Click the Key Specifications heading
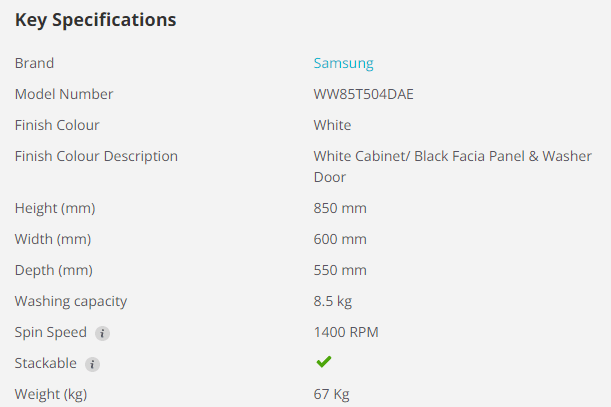The width and height of the screenshot is (611, 407). pos(95,19)
